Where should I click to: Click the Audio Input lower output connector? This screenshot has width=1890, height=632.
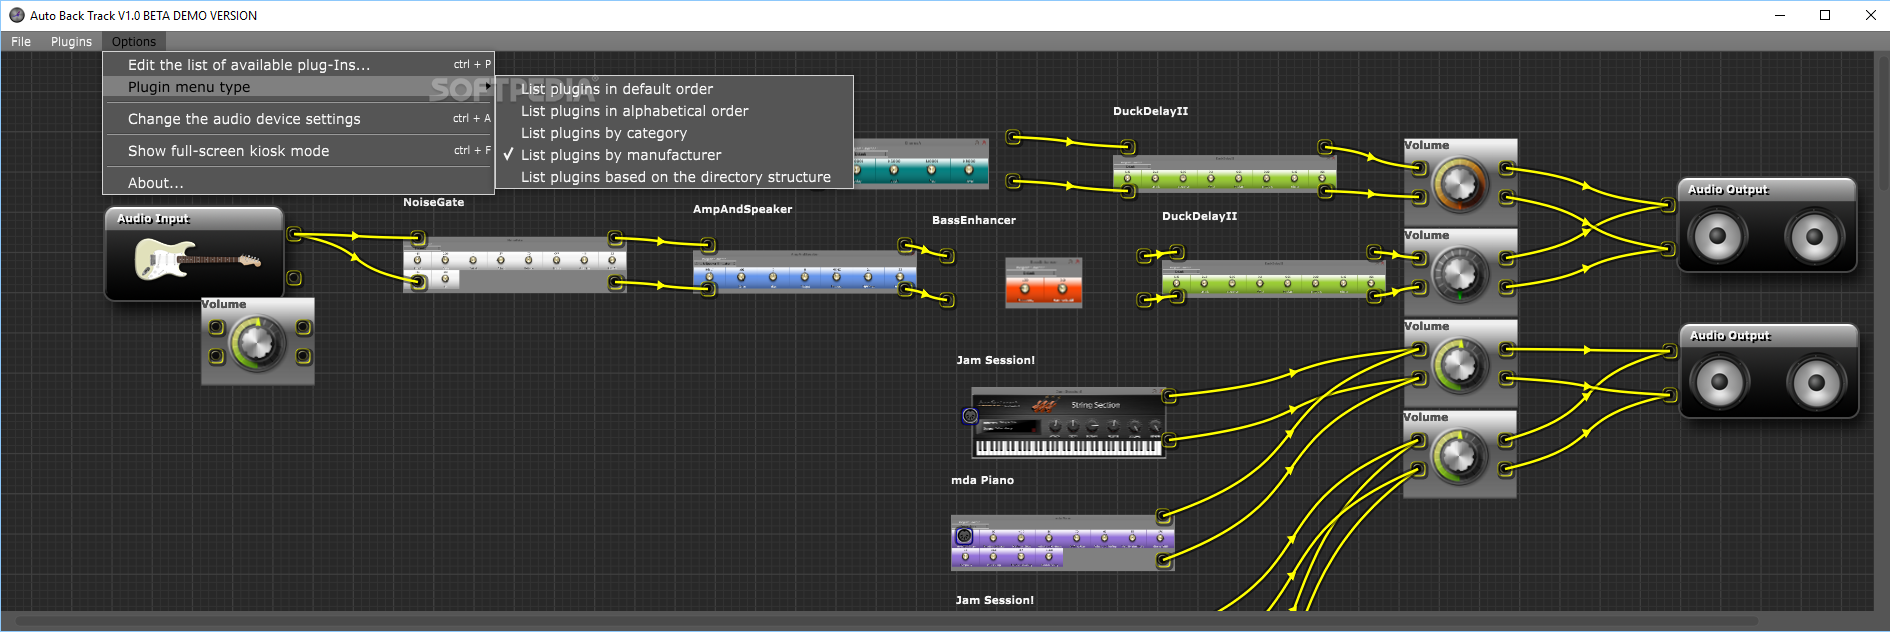[294, 278]
